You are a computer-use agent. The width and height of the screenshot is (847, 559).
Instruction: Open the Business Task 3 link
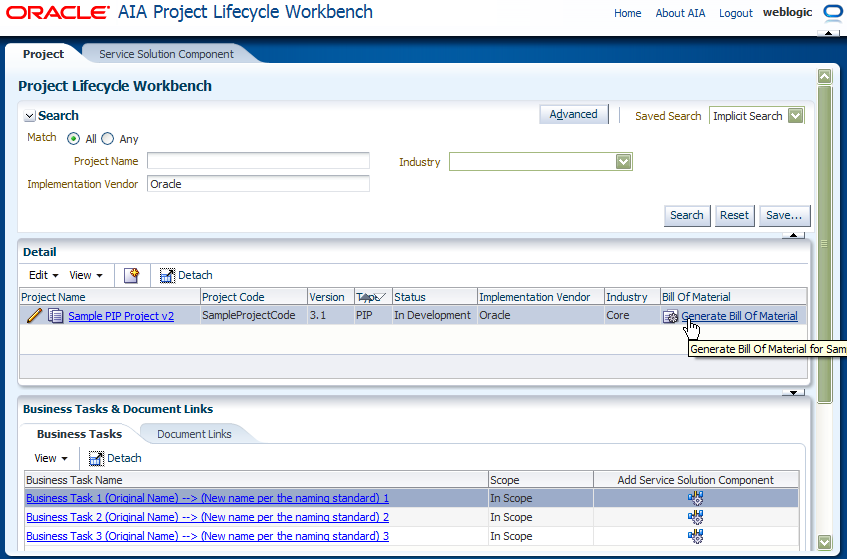(207, 536)
